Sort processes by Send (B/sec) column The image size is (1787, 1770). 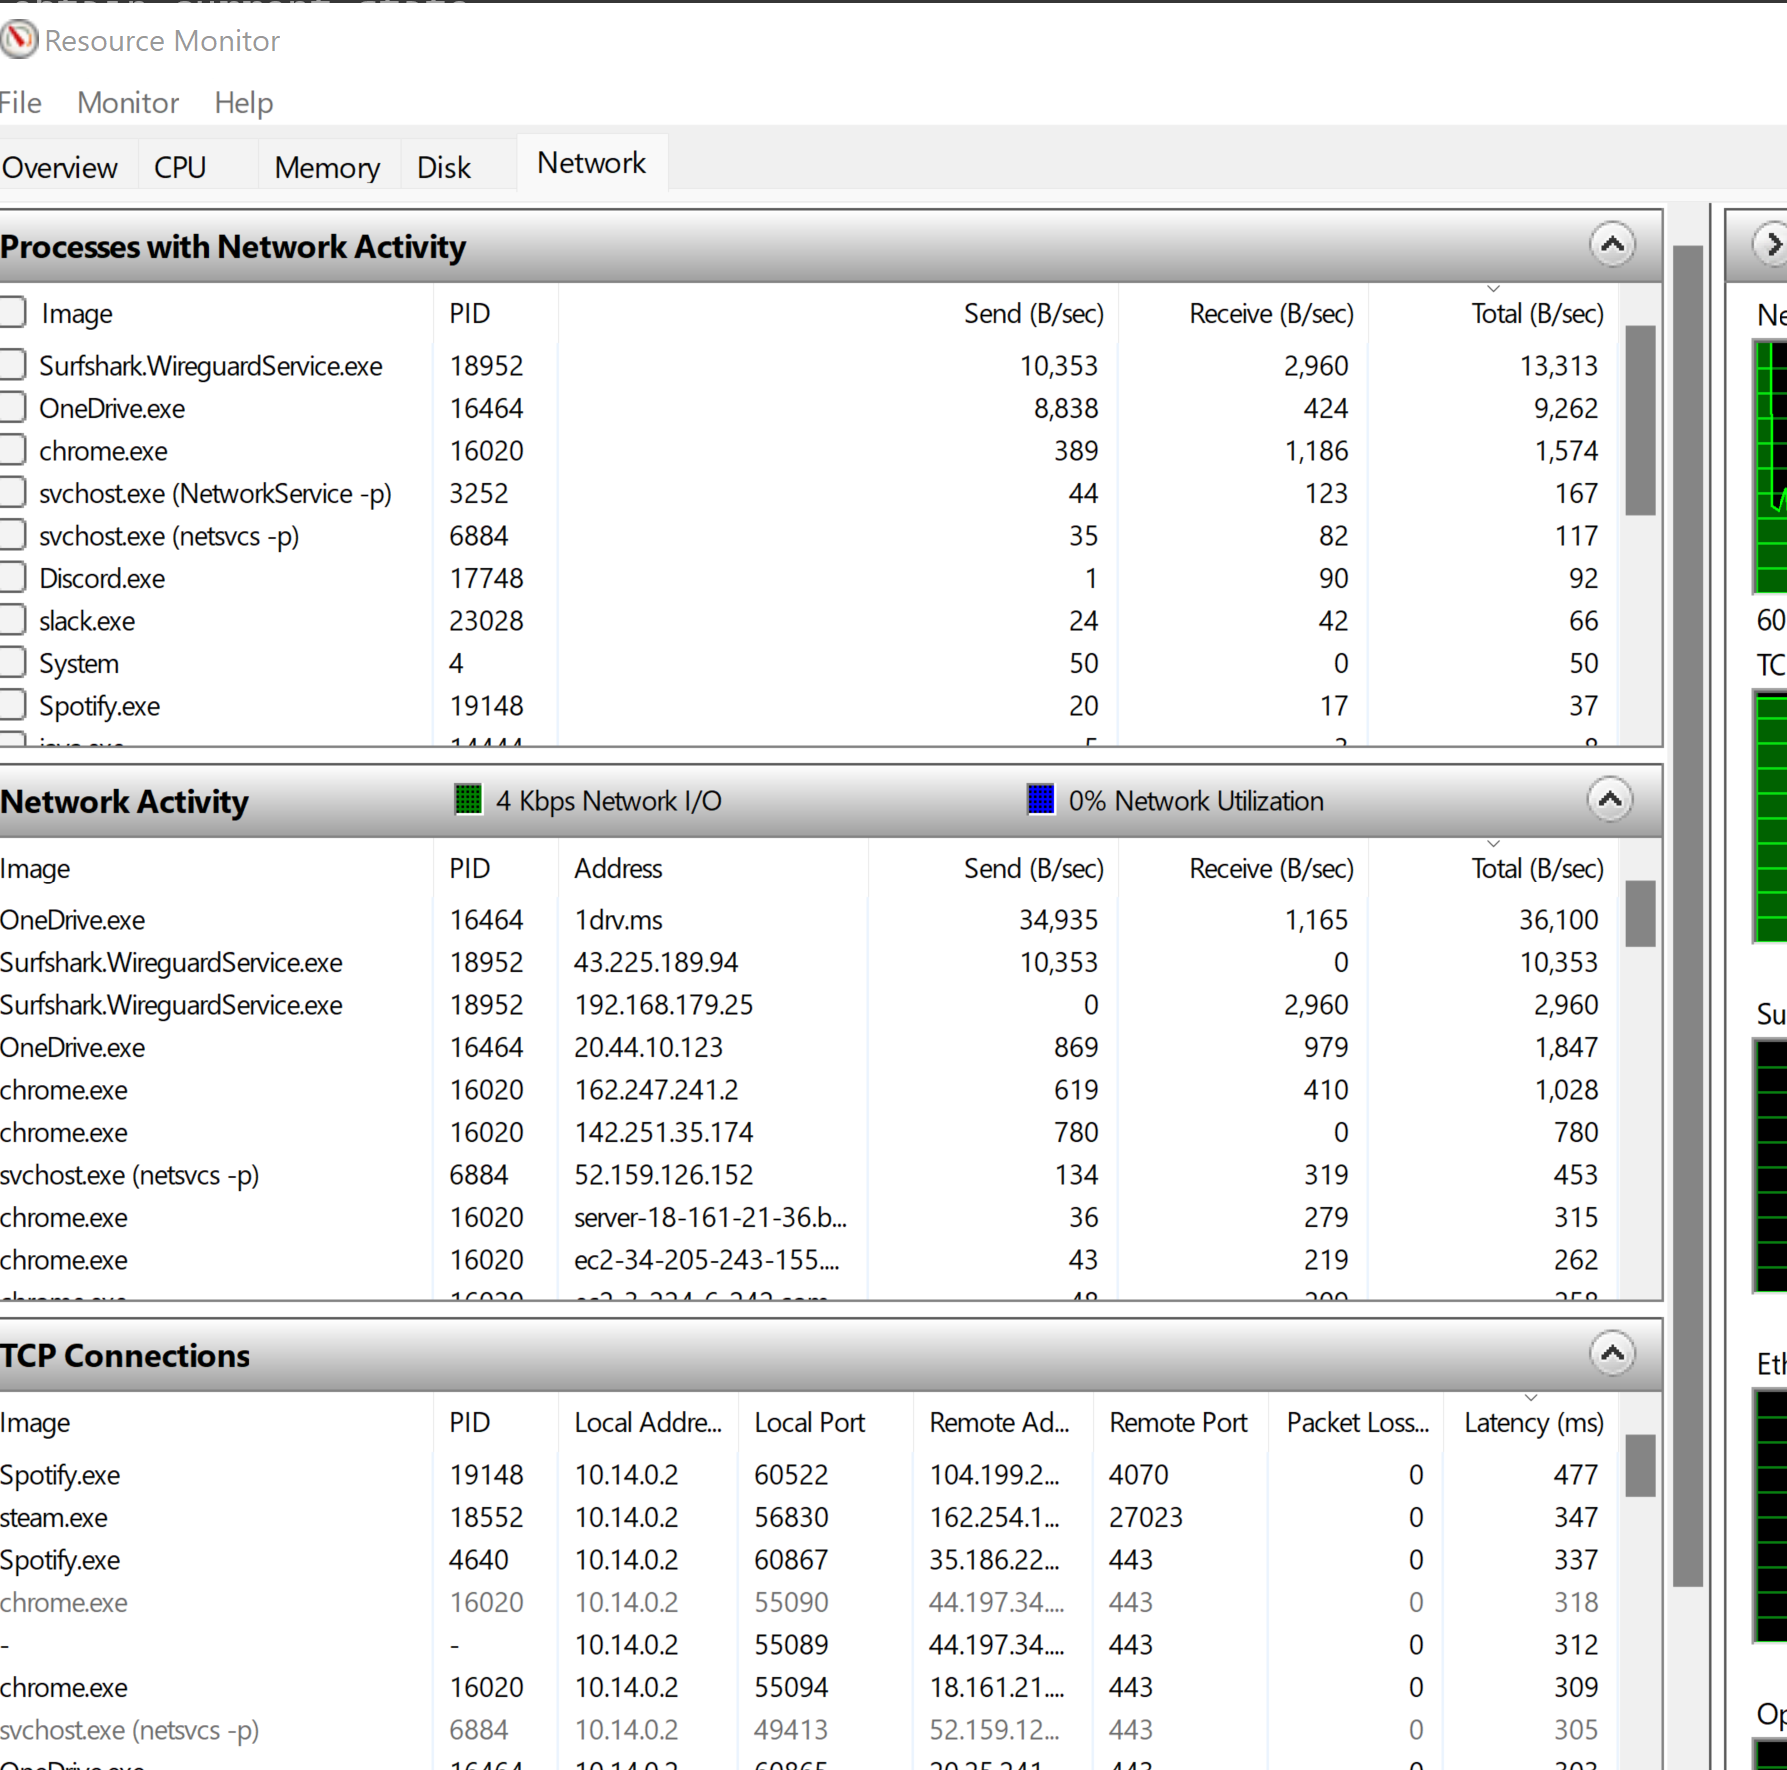[1033, 312]
